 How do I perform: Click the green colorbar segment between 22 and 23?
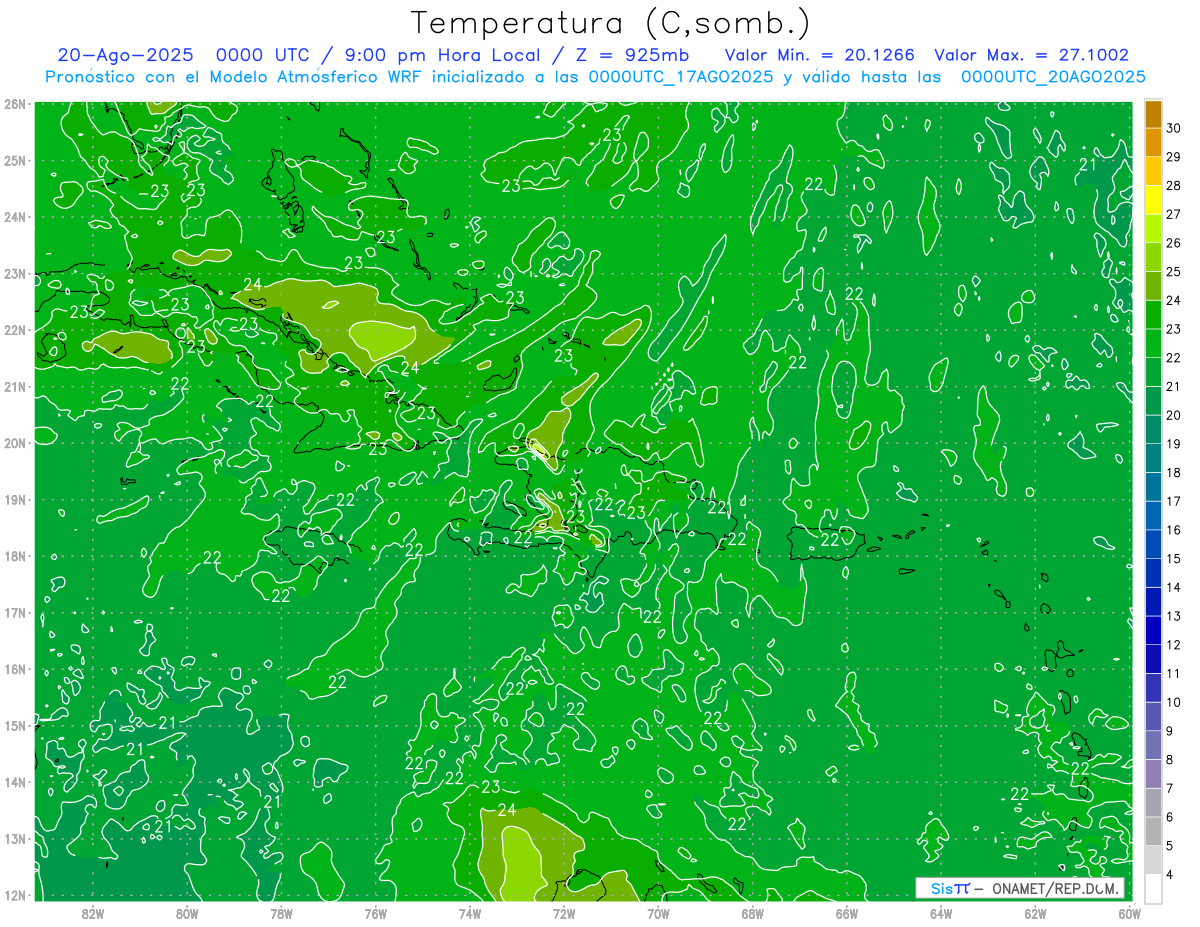pos(1153,343)
